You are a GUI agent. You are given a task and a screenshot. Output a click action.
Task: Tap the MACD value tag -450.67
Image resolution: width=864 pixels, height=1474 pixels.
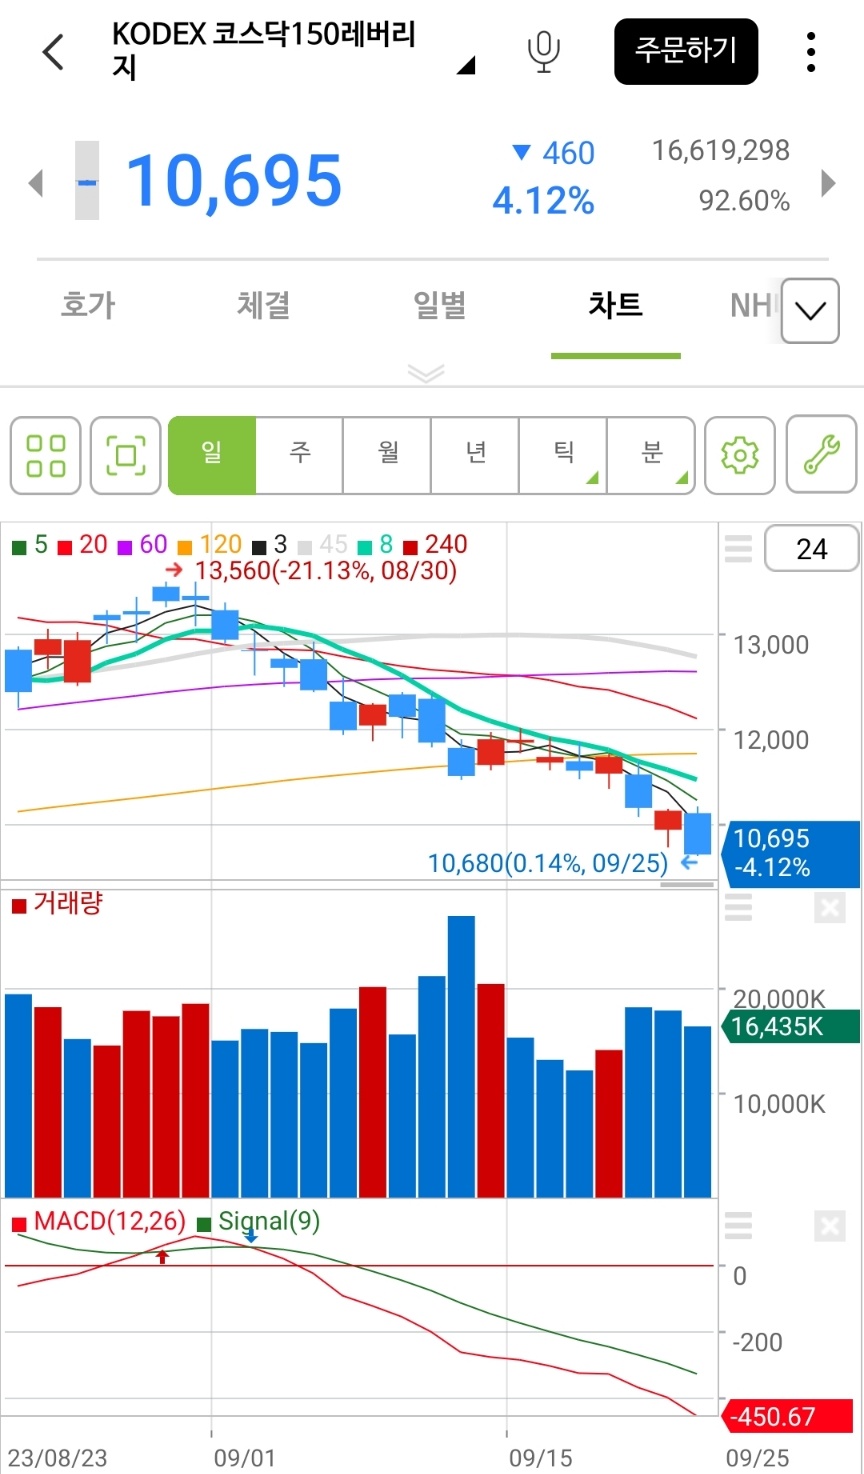click(x=787, y=1417)
